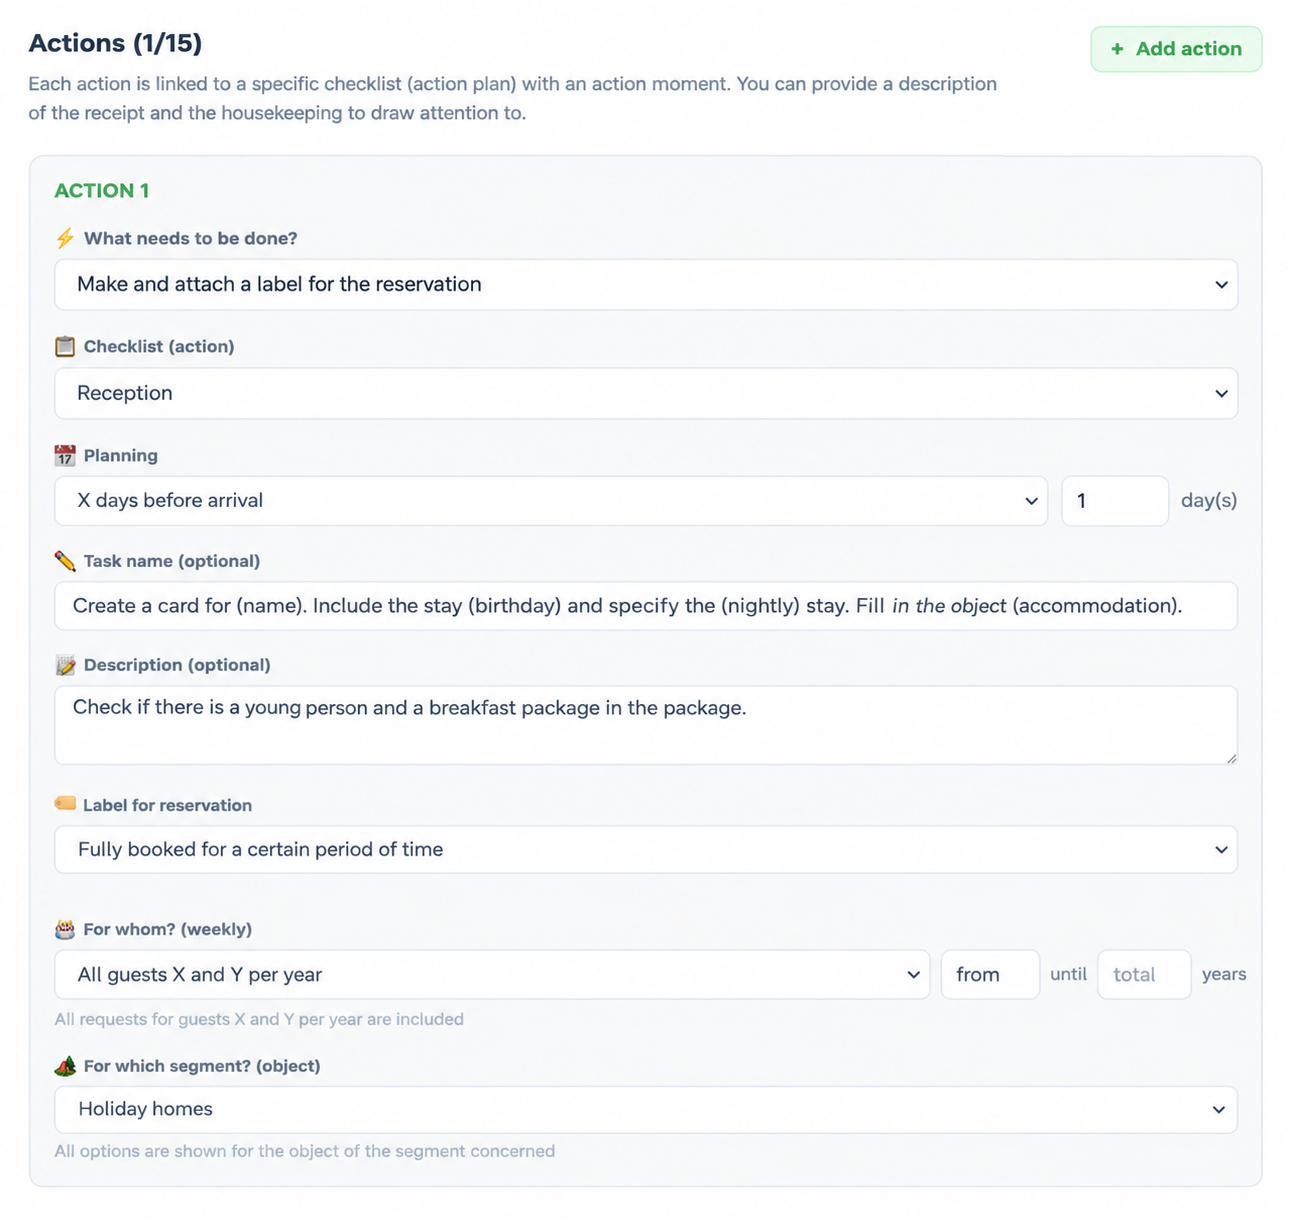This screenshot has width=1291, height=1218.
Task: Click the lightning bolt icon beside What needs to be done
Action: pyautogui.click(x=65, y=238)
